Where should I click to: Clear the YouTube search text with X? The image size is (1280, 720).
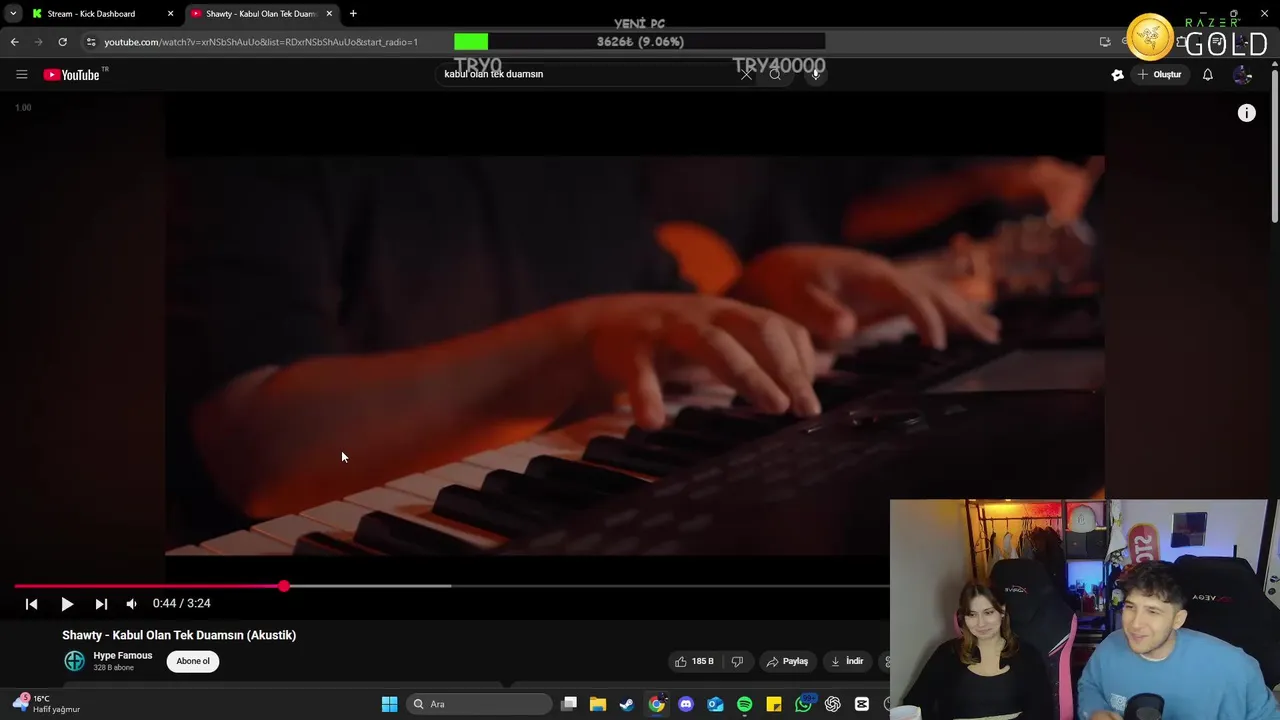[746, 74]
